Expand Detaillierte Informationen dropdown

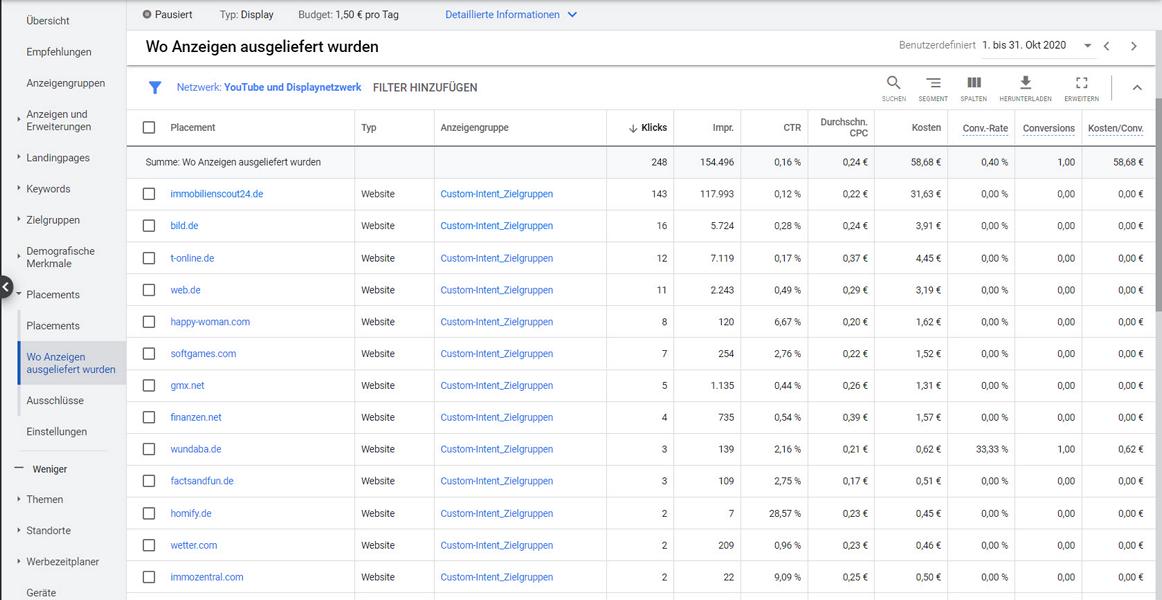pyautogui.click(x=511, y=15)
